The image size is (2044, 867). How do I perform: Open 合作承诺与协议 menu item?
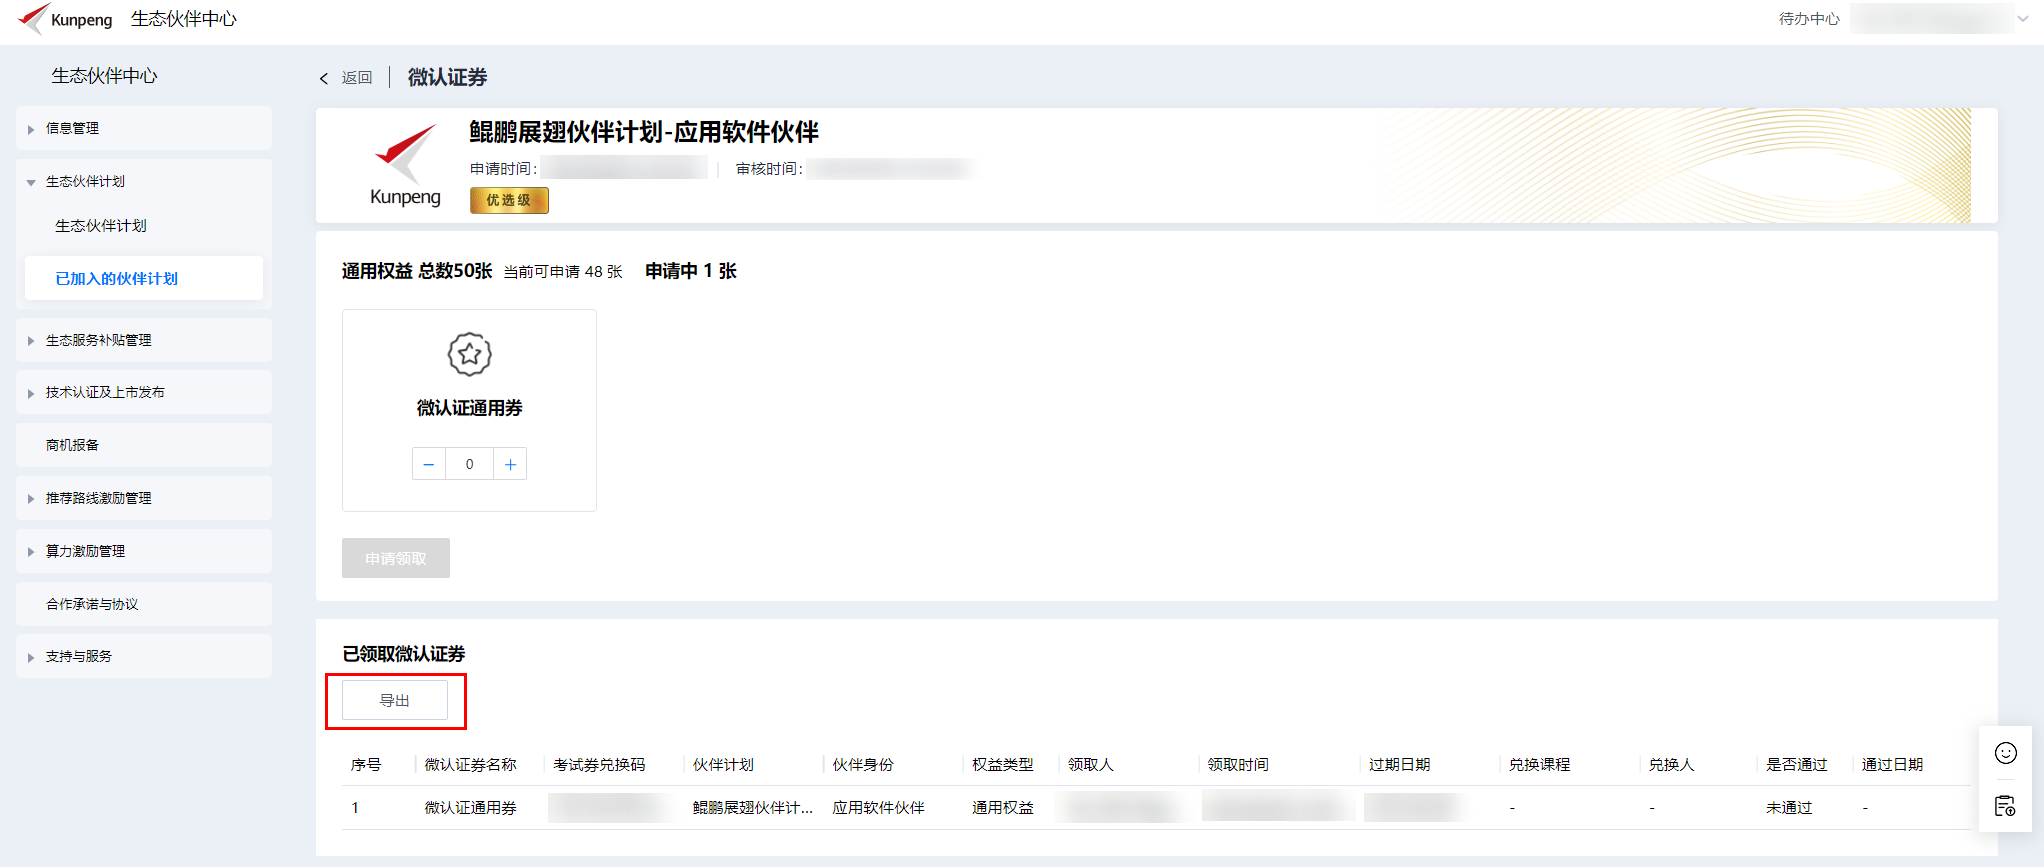144,604
